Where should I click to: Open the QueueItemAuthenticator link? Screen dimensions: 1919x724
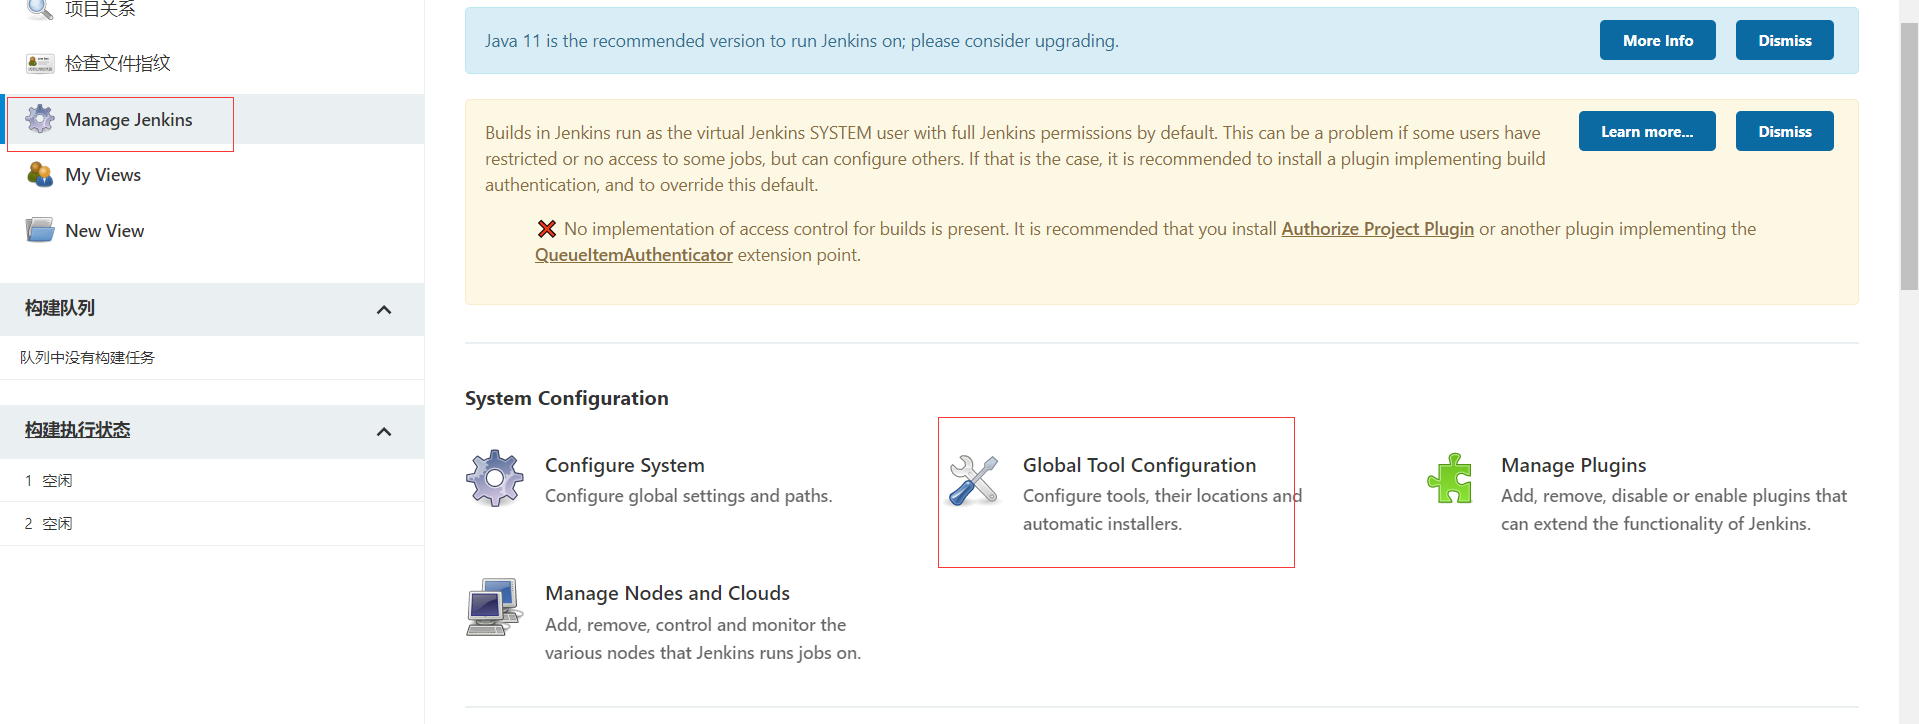click(x=634, y=255)
